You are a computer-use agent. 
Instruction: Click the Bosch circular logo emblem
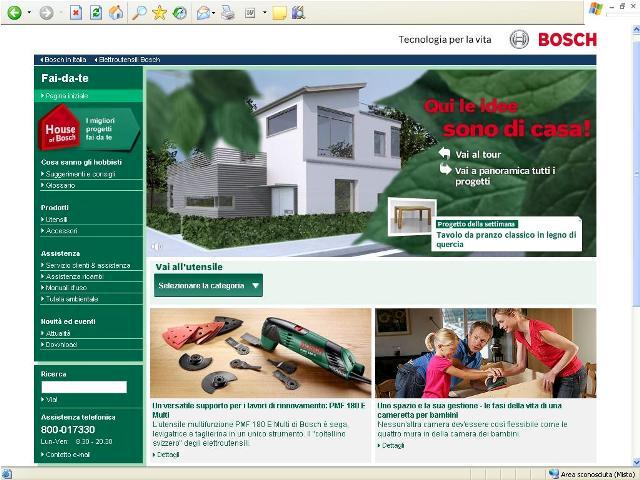click(519, 40)
